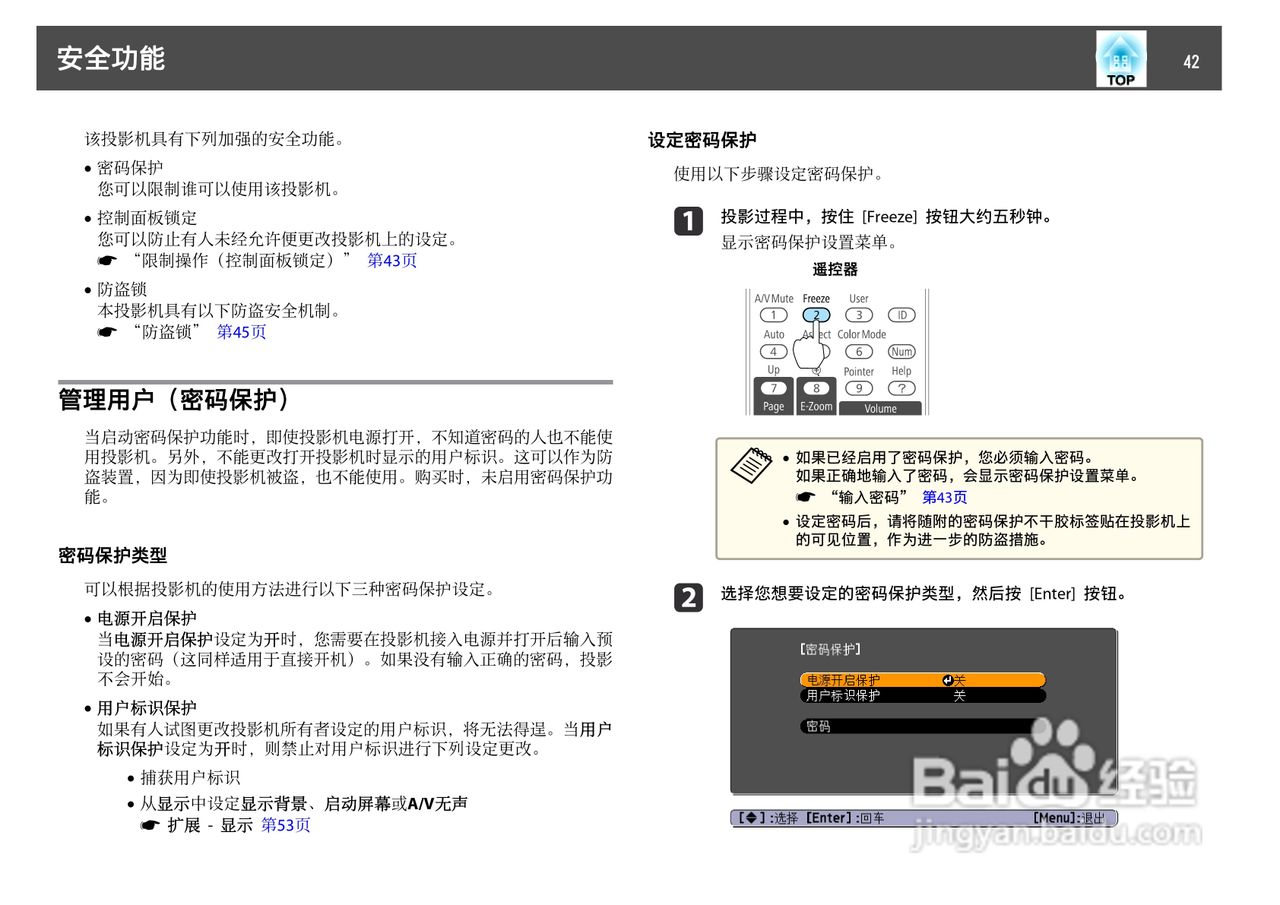Viewport: 1280px width, 905px height.
Task: Click the Num button on the remote
Action: 902,352
